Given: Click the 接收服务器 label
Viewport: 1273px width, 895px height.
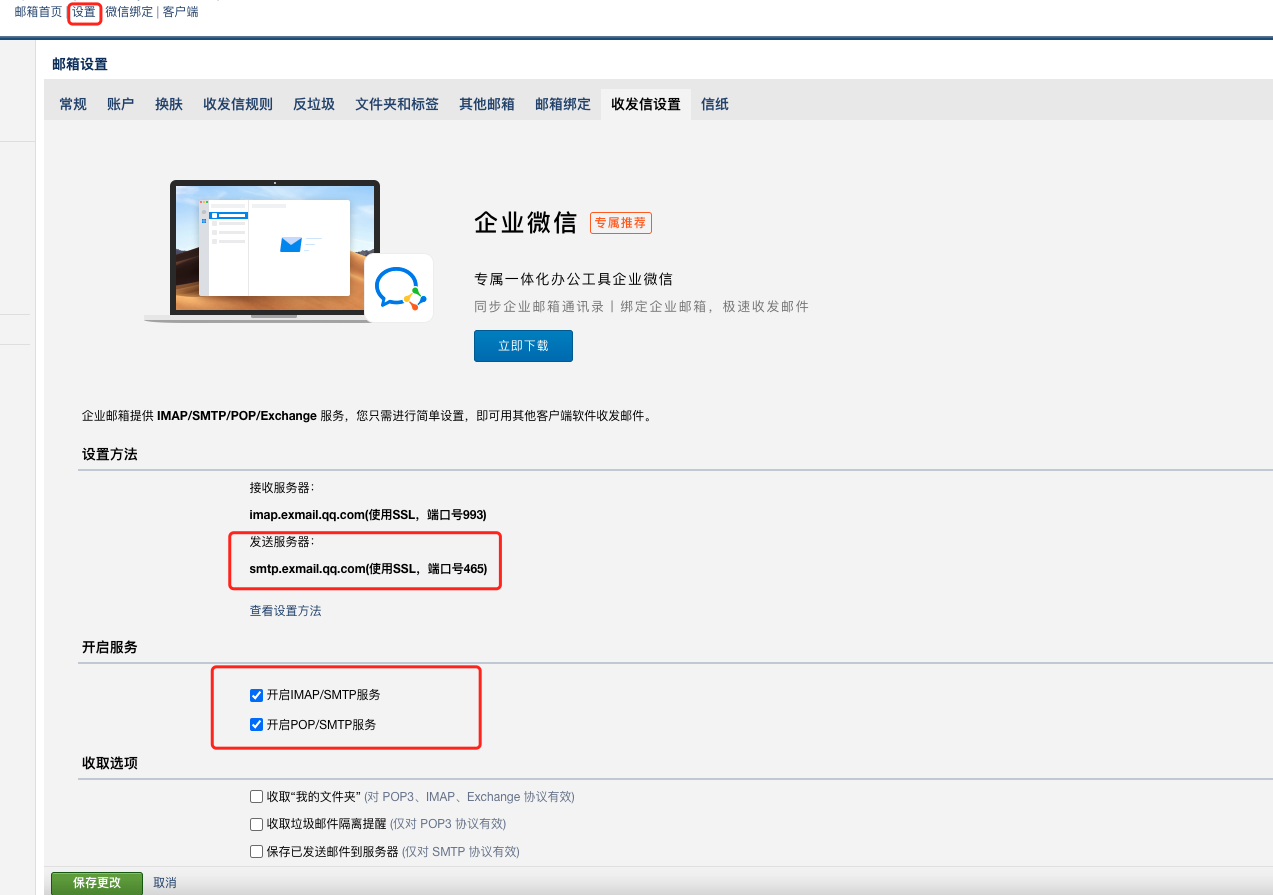Looking at the screenshot, I should pos(282,488).
